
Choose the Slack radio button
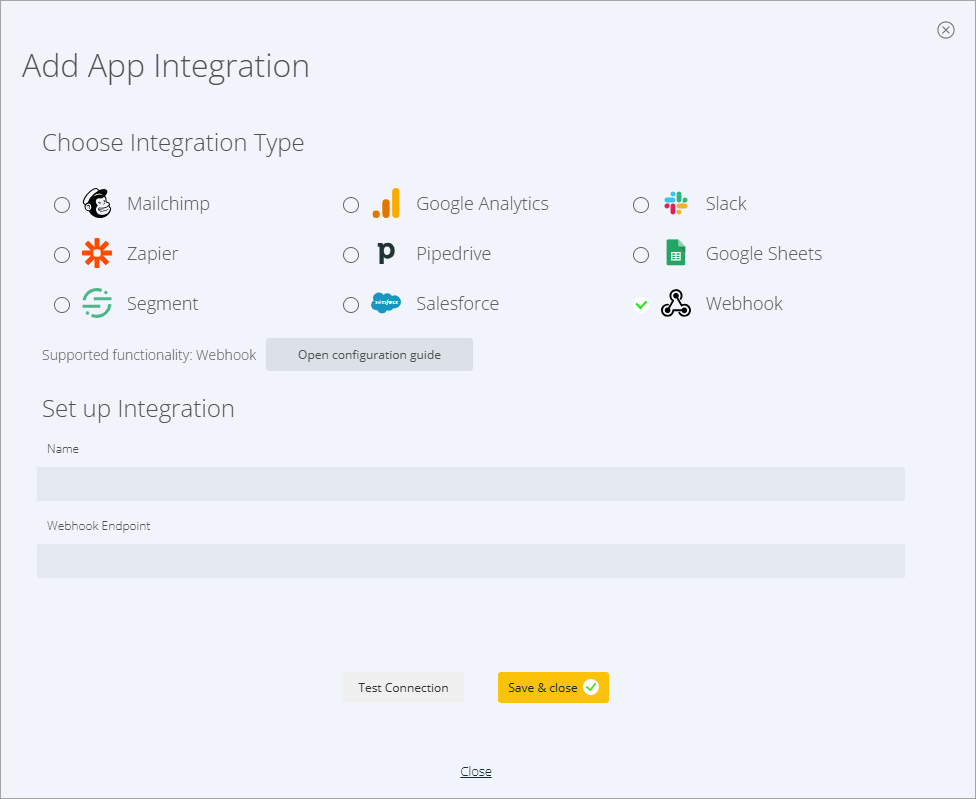point(641,205)
